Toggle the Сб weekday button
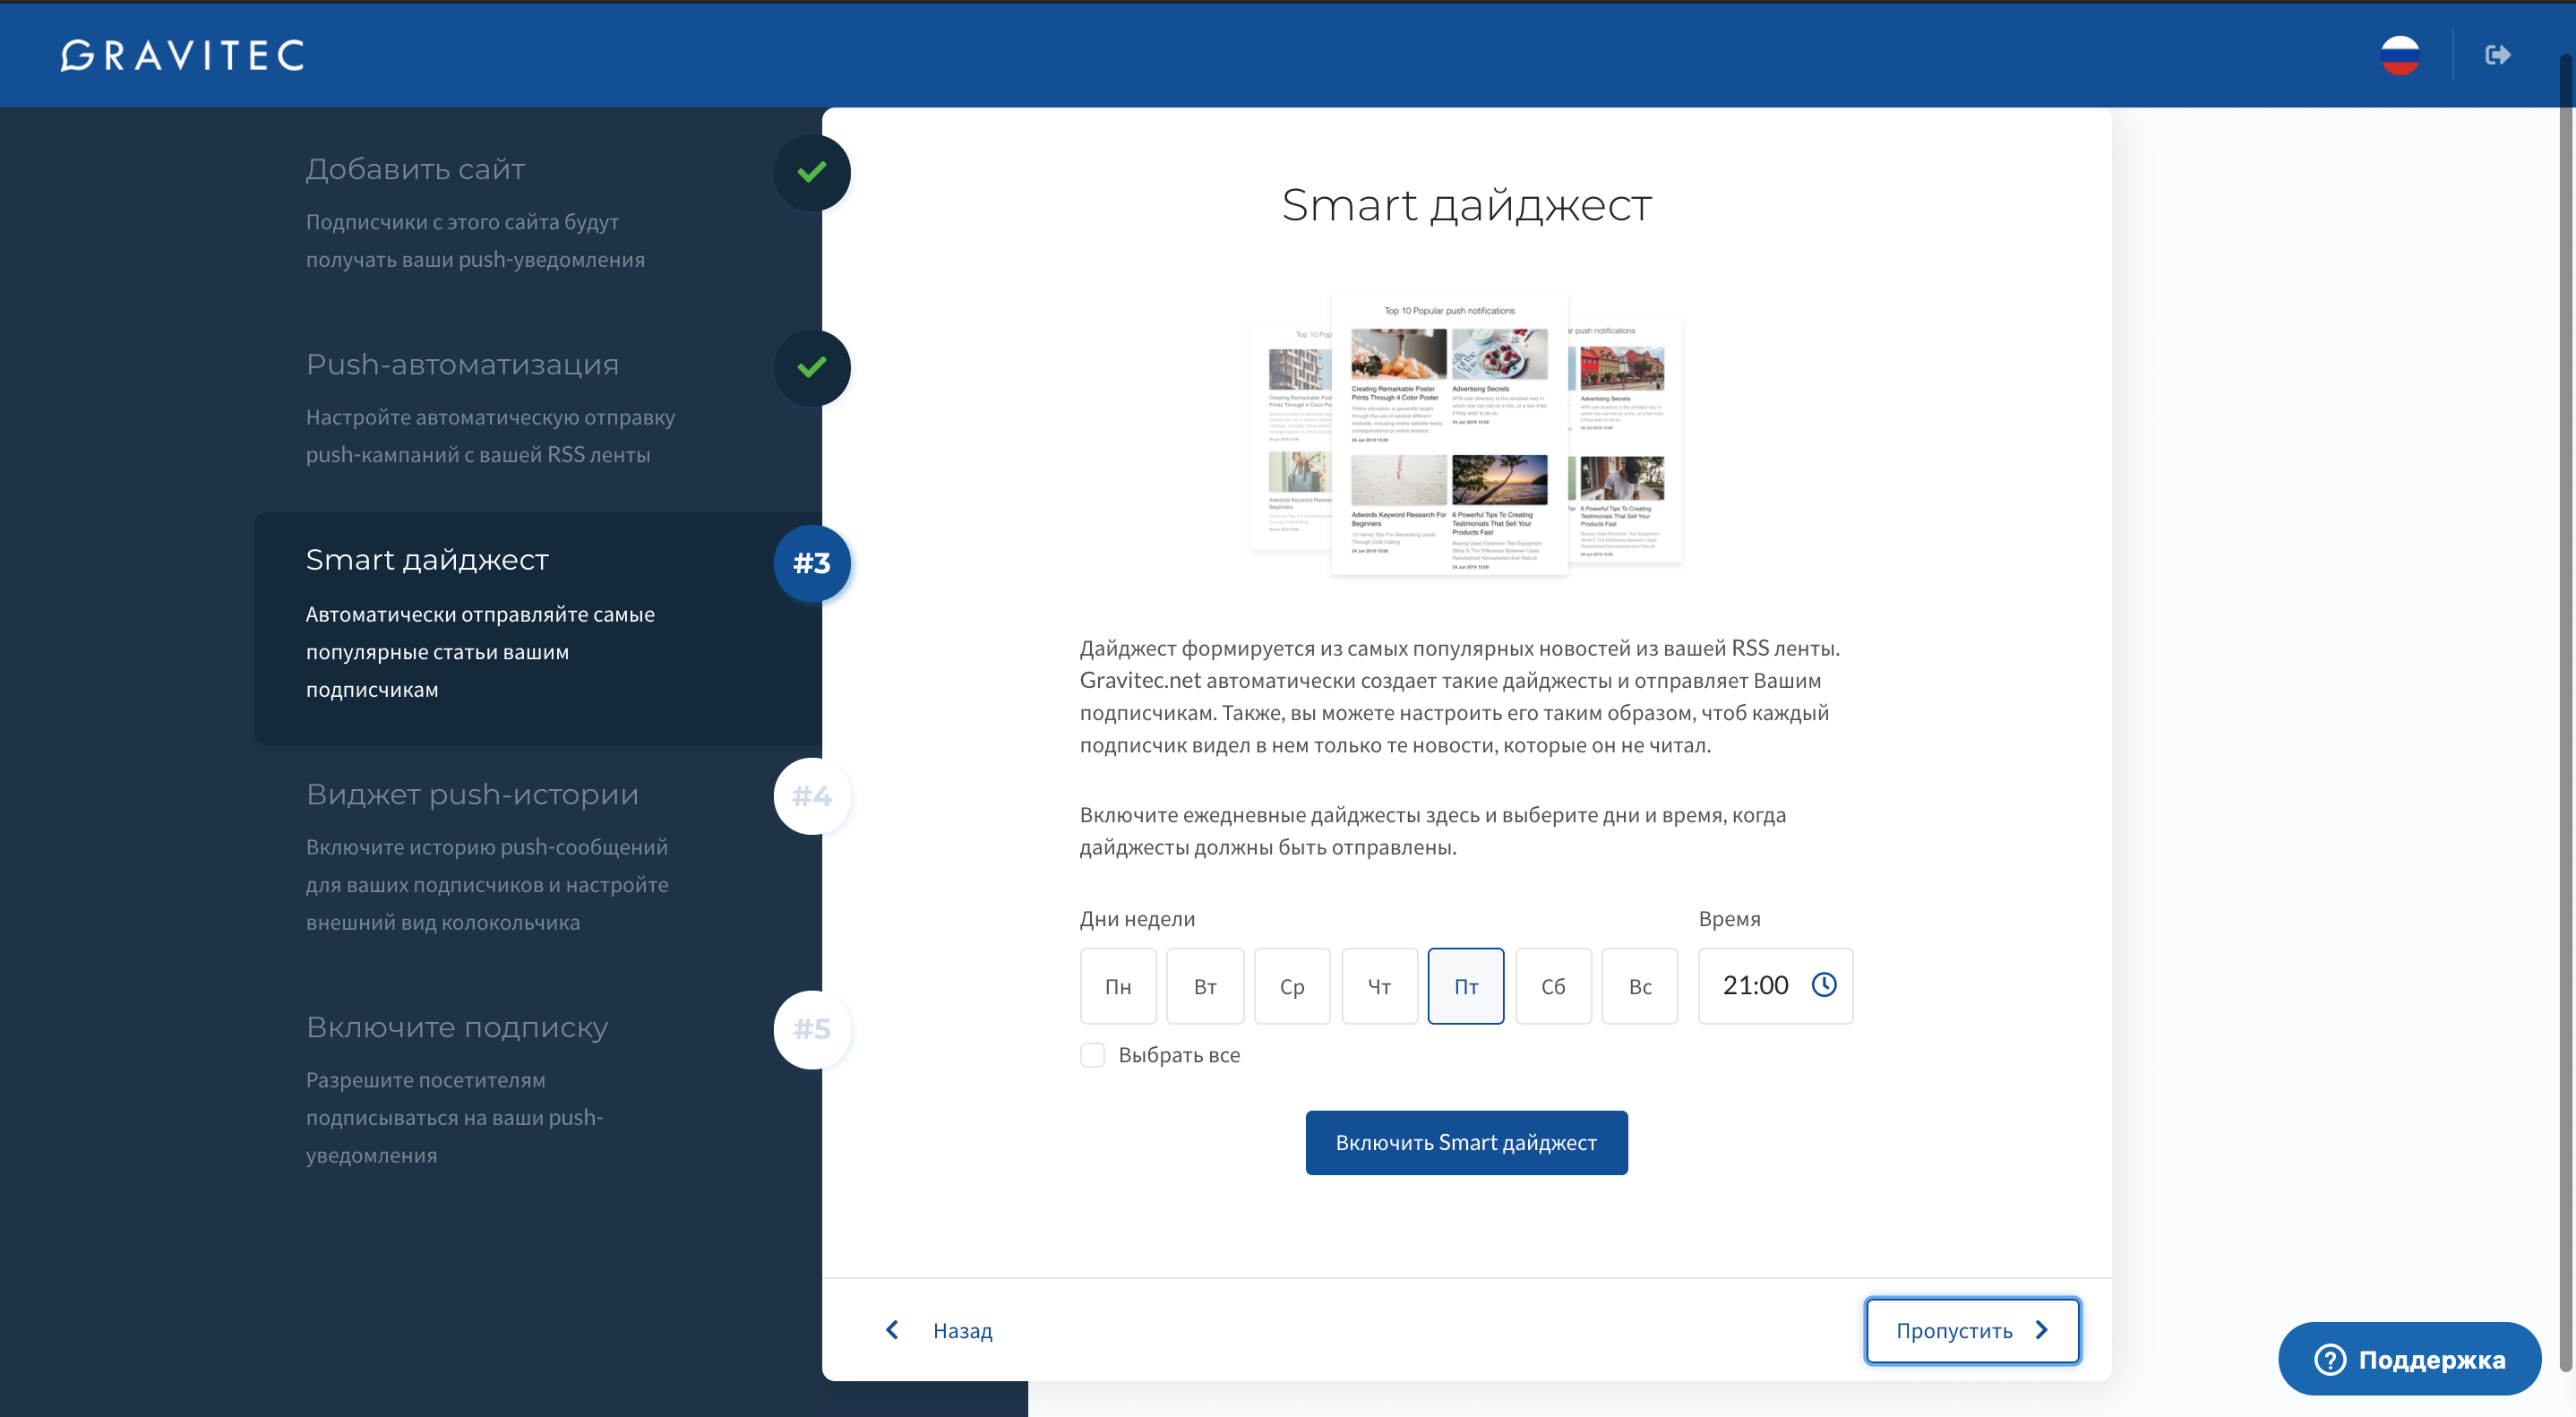Screen dimensions: 2576x1417 (x=1553, y=986)
